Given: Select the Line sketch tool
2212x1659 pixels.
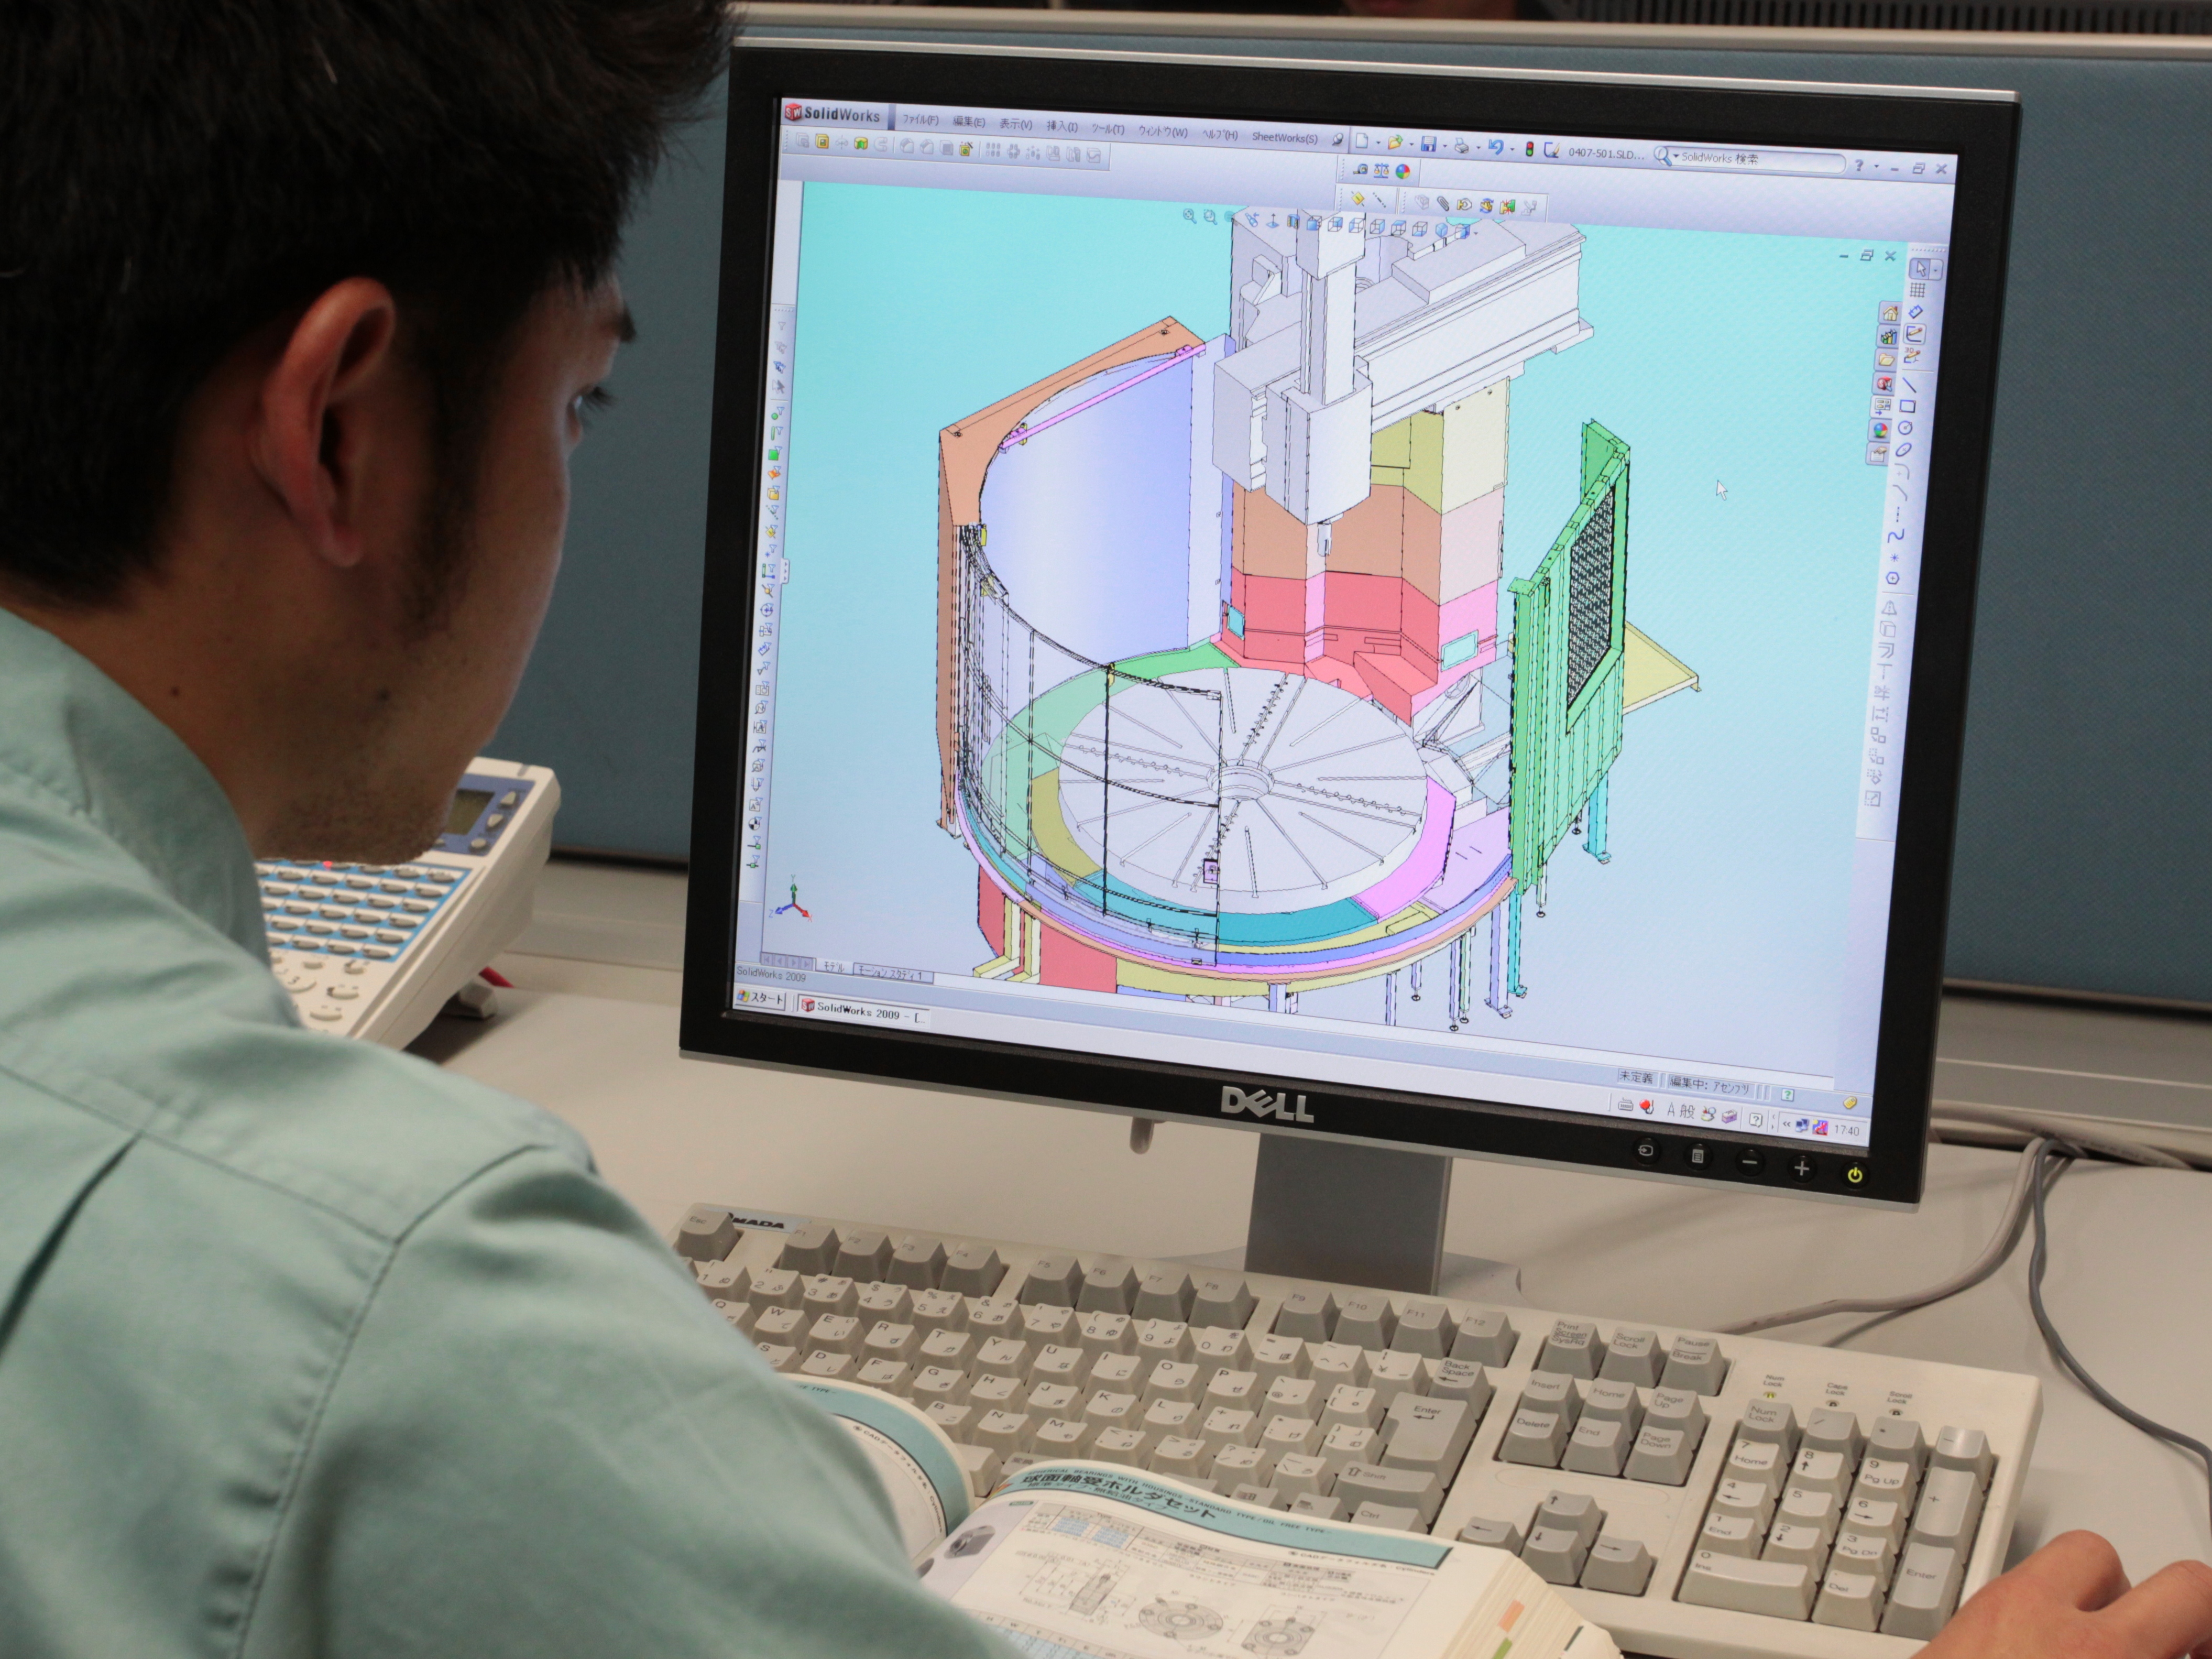Looking at the screenshot, I should click(x=1910, y=385).
